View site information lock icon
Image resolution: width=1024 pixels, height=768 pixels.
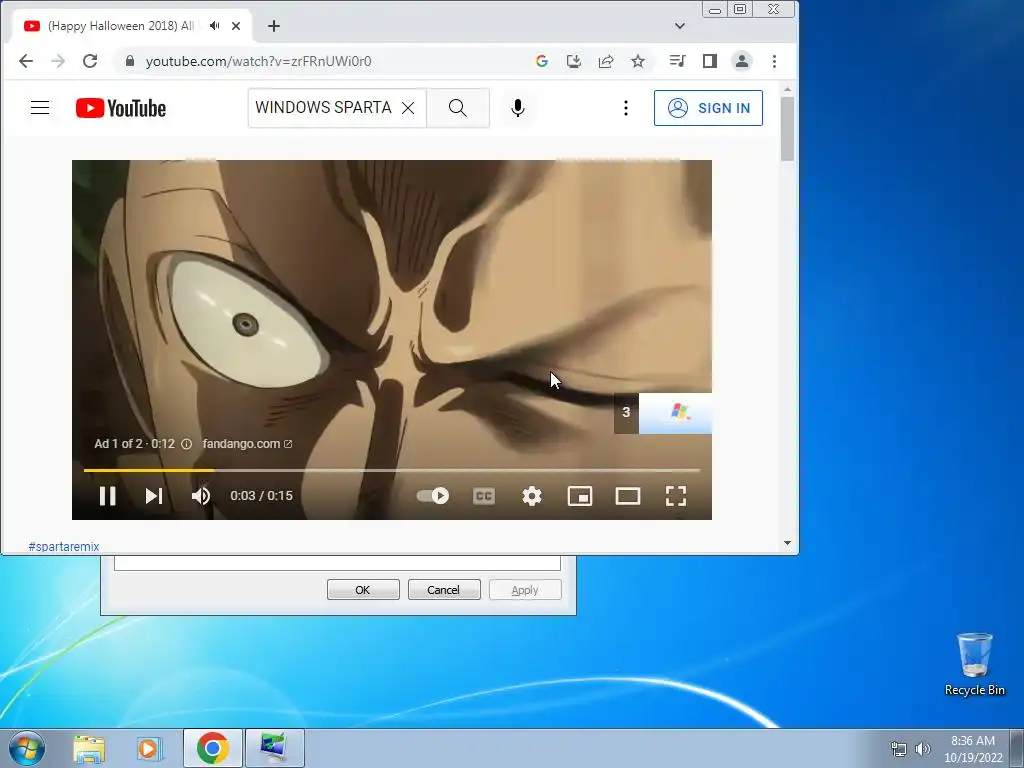pos(130,61)
